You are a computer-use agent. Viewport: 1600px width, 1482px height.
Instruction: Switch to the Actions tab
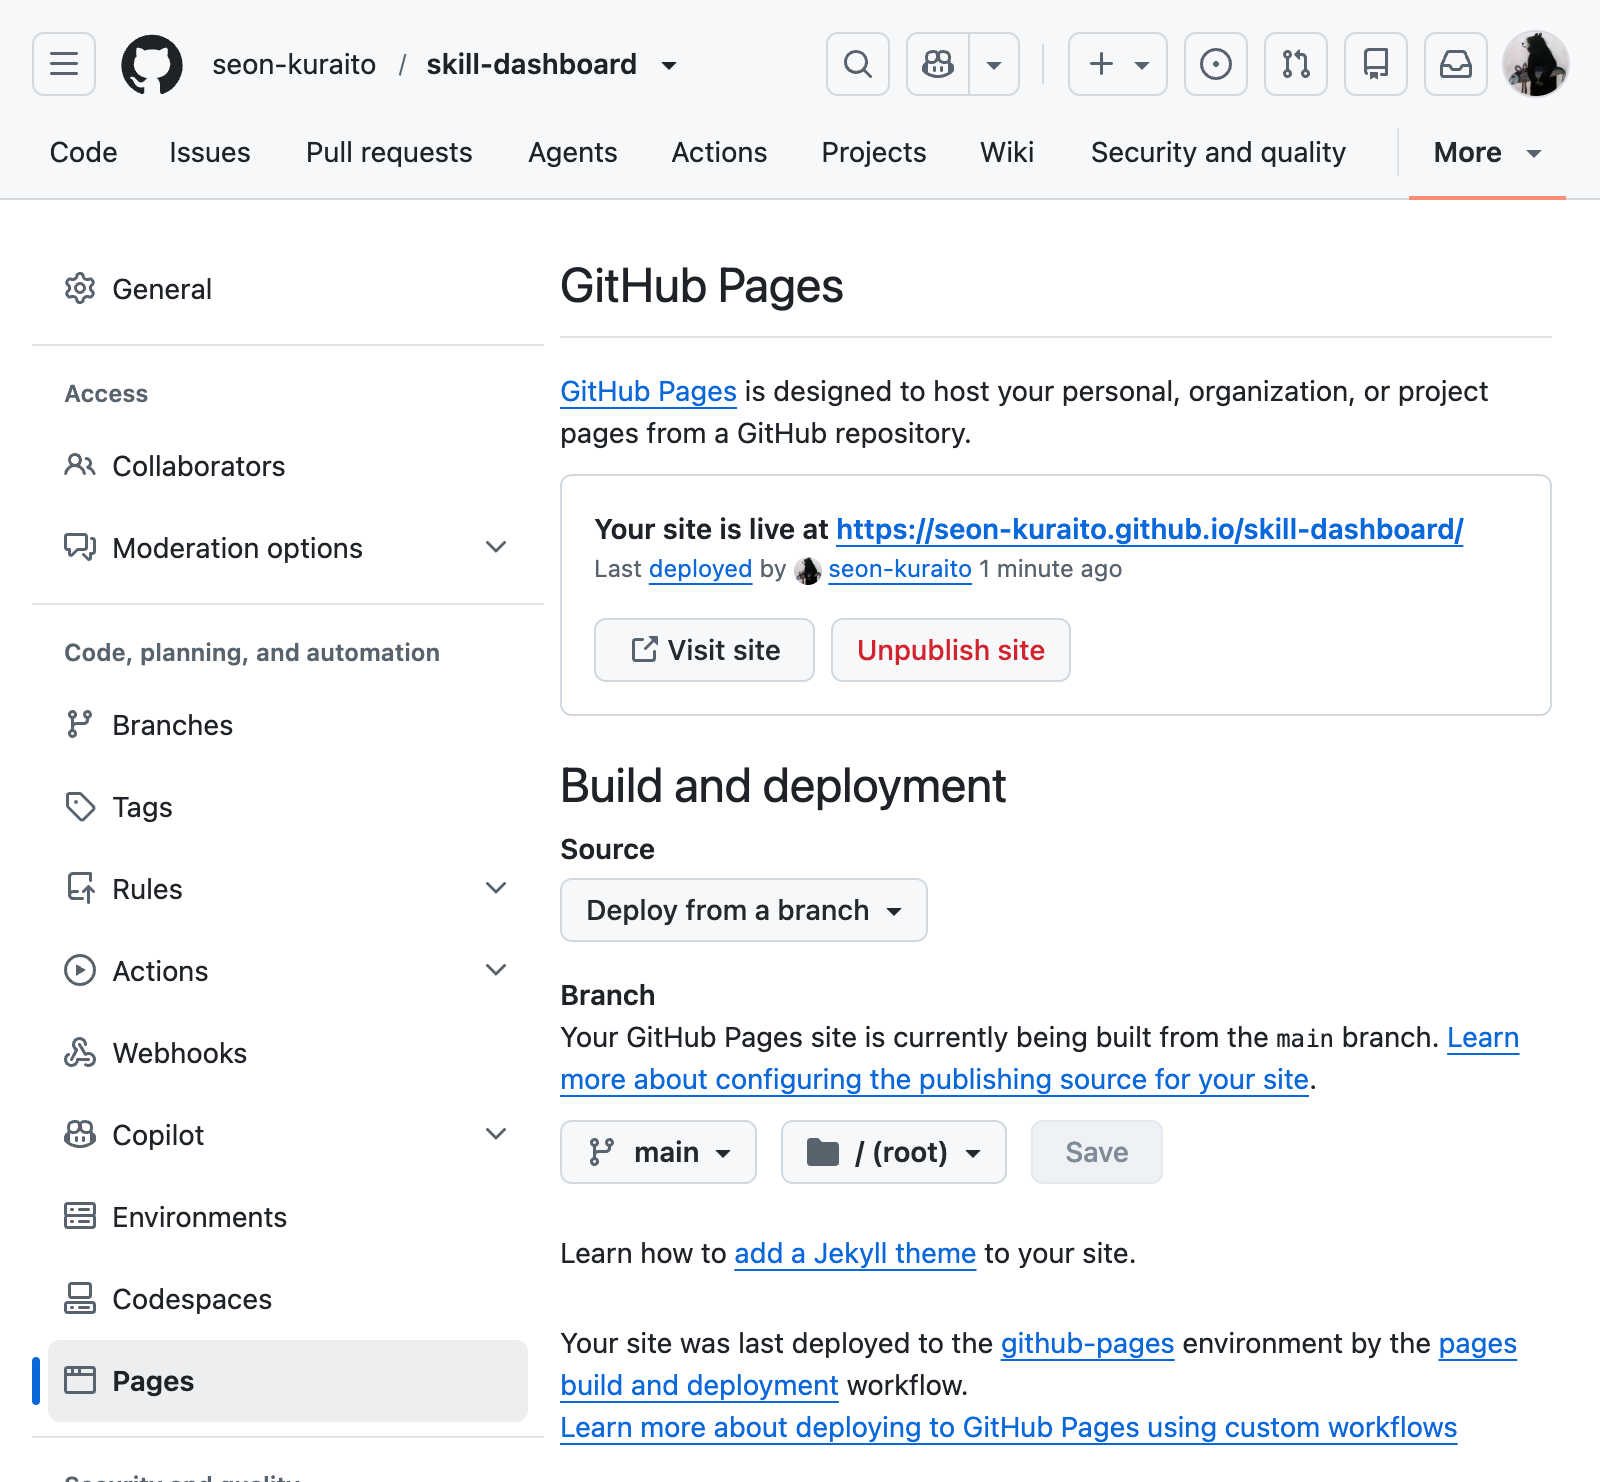[x=720, y=152]
